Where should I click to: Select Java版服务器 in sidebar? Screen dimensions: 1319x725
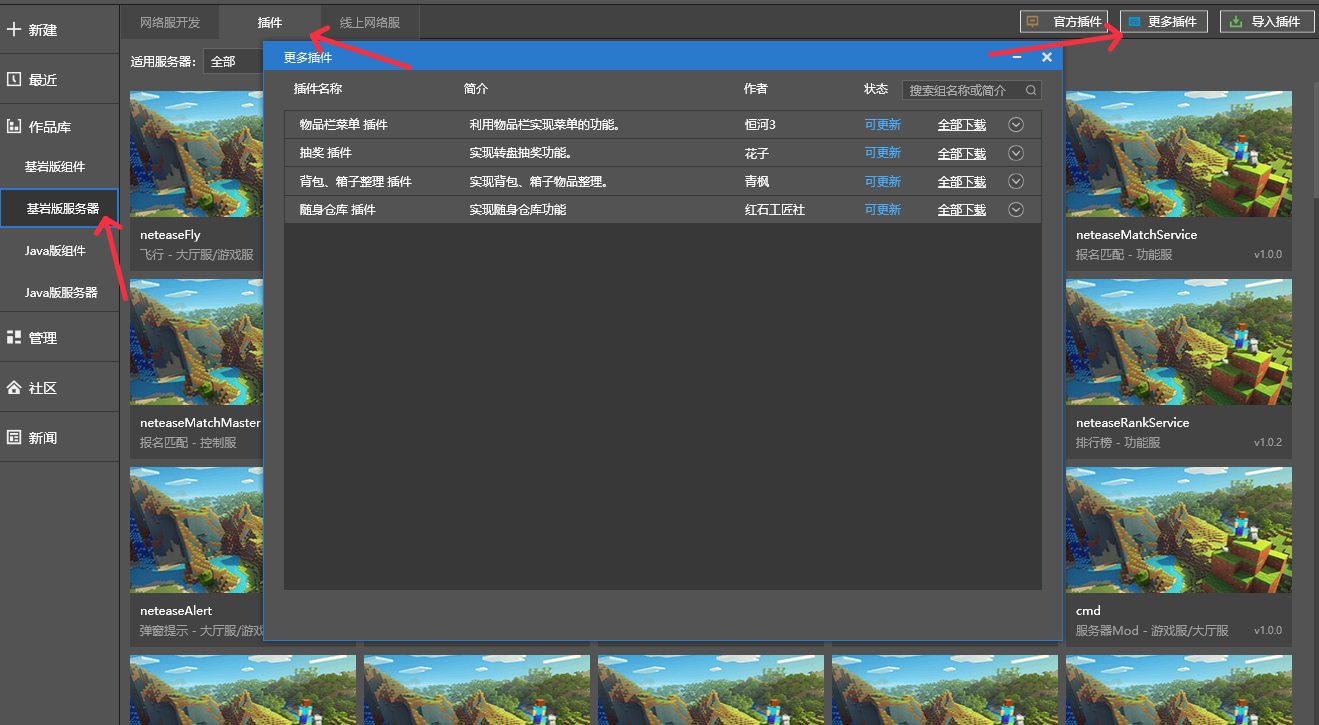(60, 293)
